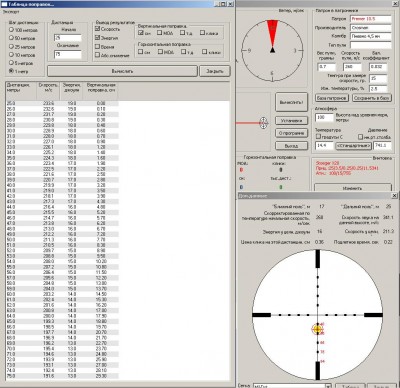This screenshot has width=400, height=388.
Task: Enable the Время output checkbox
Action: click(105, 47)
